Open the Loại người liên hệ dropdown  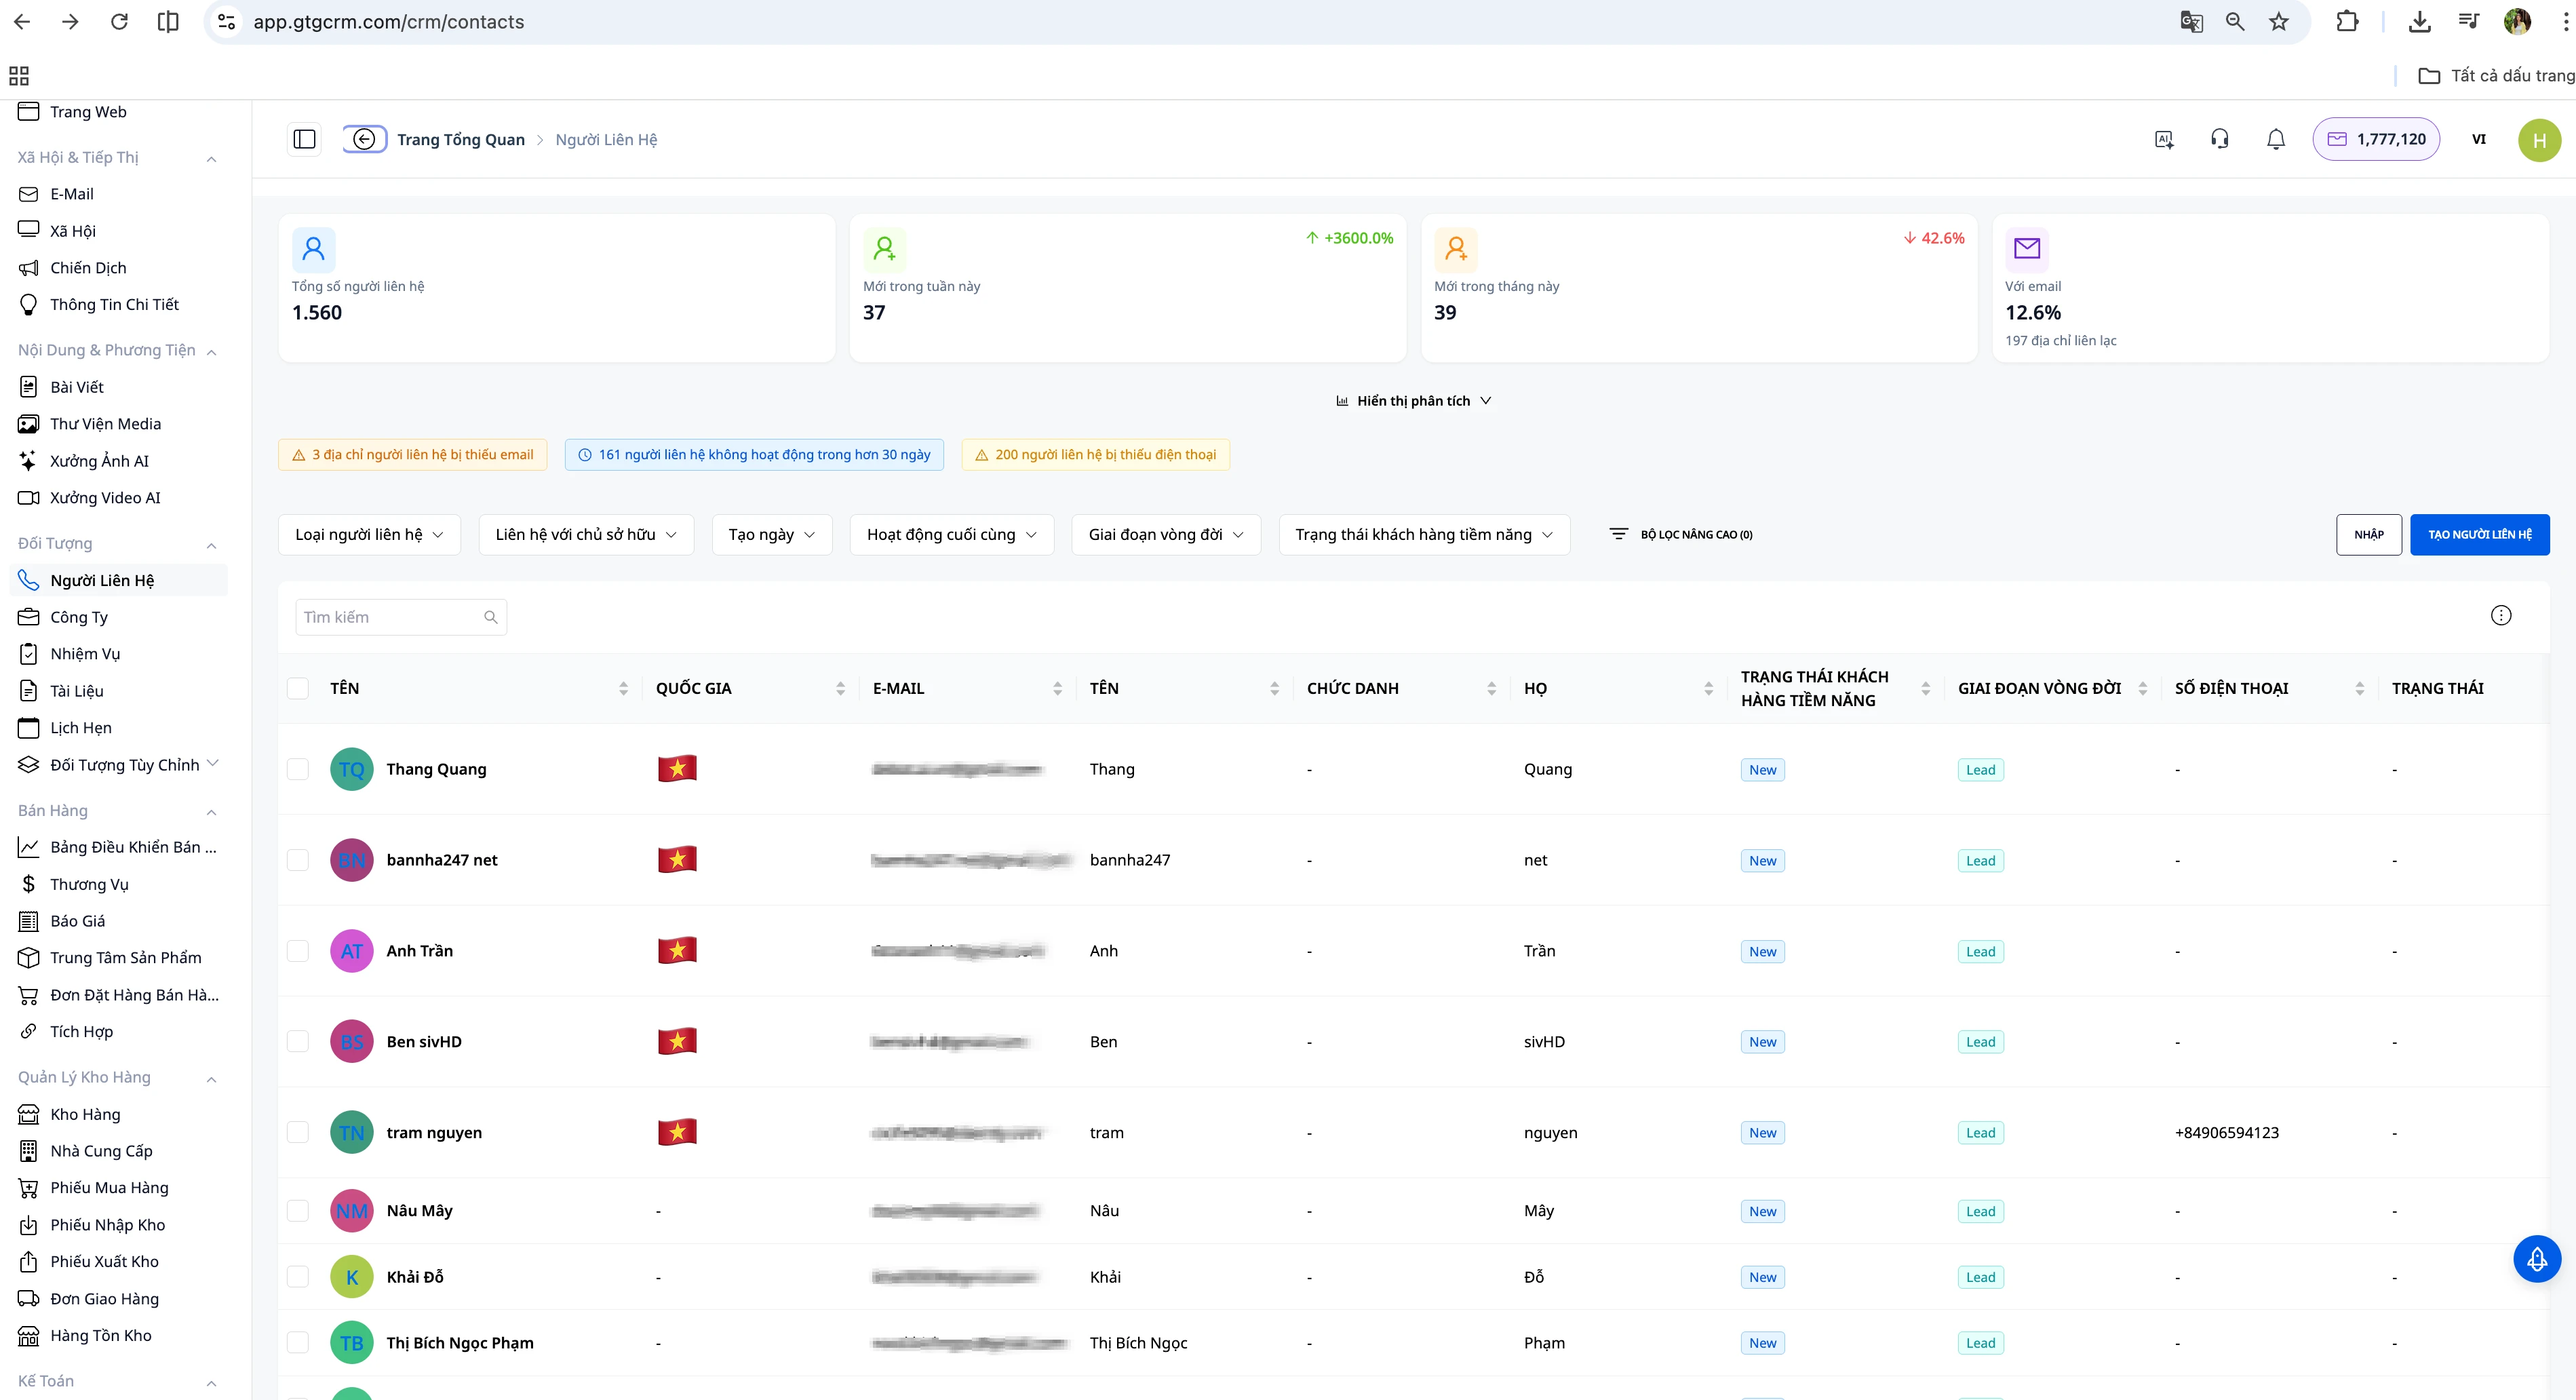(369, 534)
